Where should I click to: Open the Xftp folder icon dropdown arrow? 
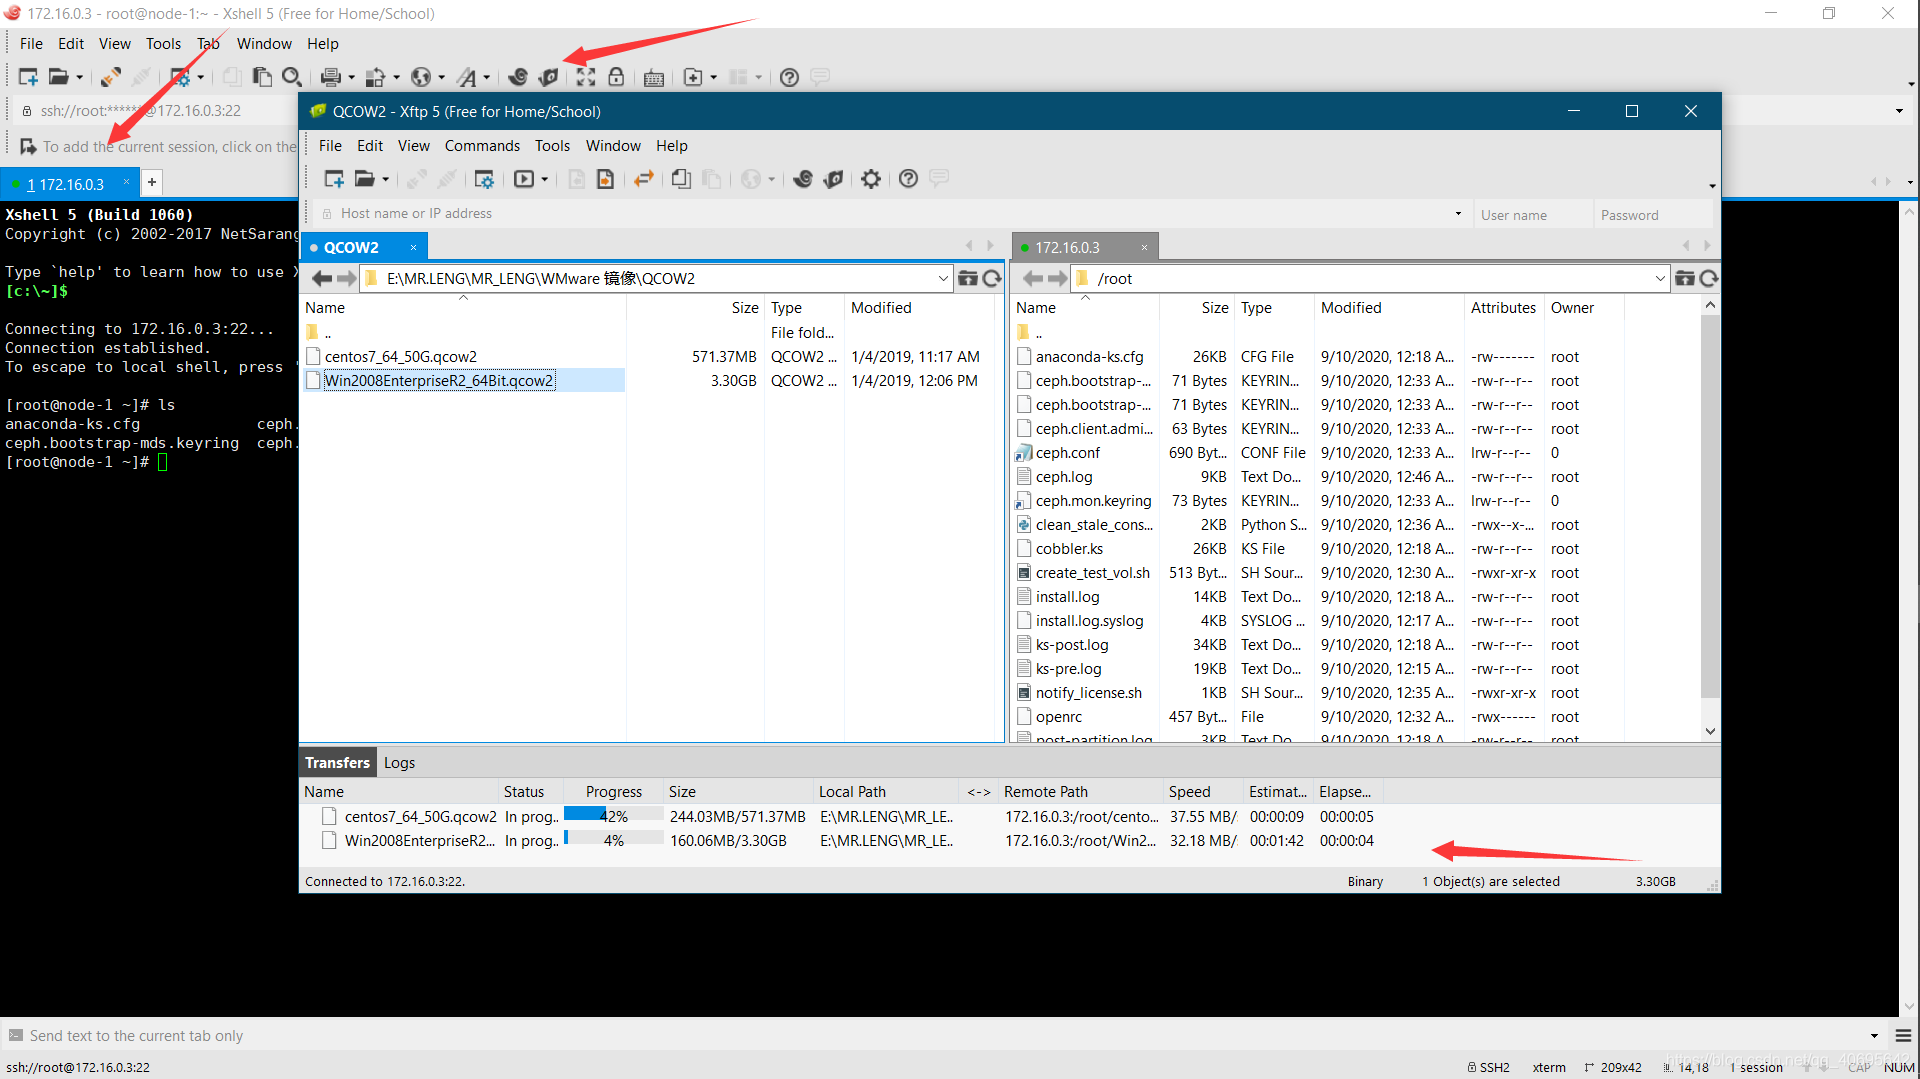(385, 179)
